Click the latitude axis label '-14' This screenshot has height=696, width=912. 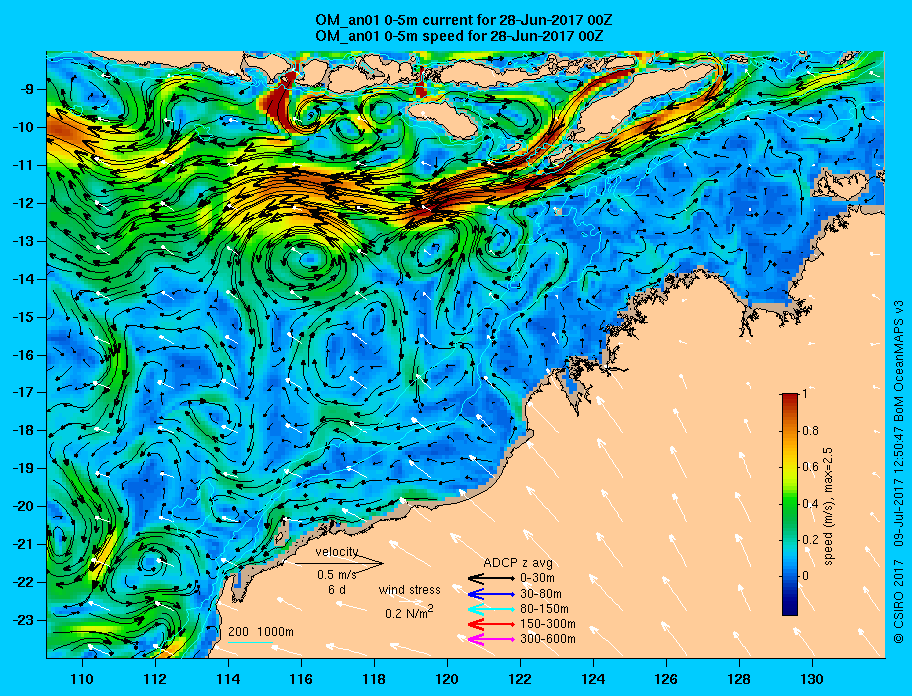tap(24, 279)
